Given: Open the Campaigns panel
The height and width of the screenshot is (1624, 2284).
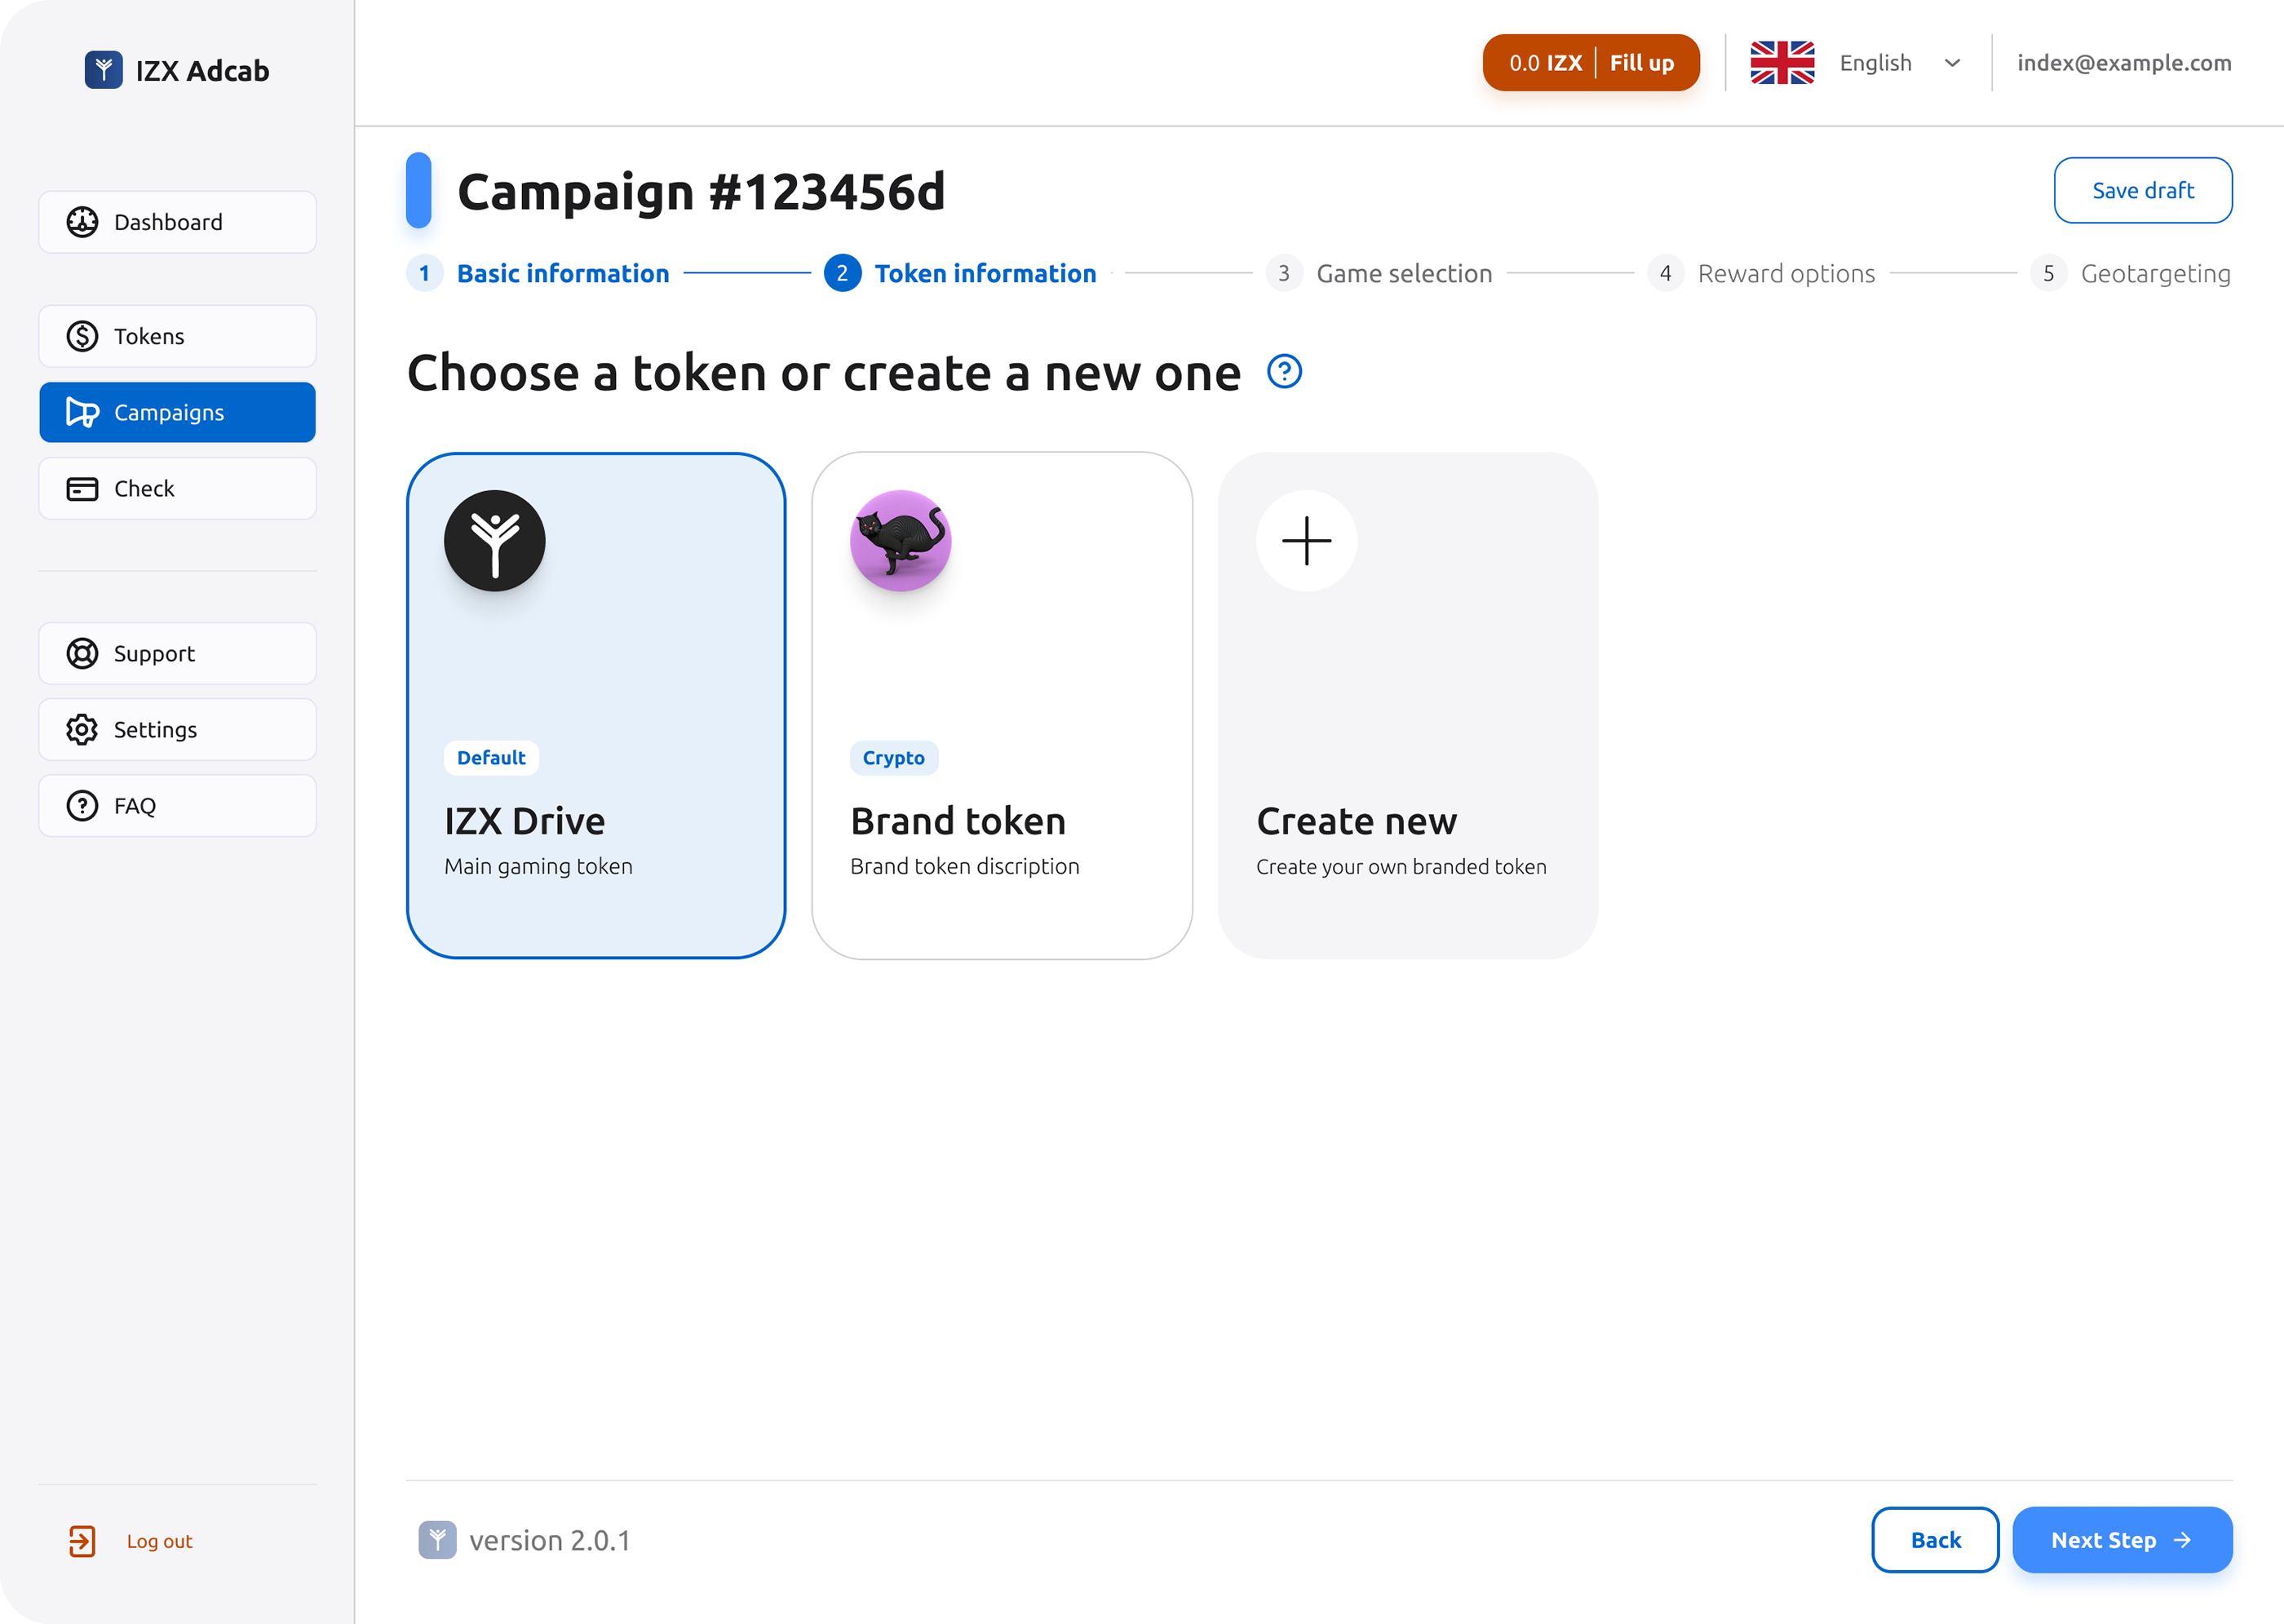Looking at the screenshot, I should tap(177, 412).
